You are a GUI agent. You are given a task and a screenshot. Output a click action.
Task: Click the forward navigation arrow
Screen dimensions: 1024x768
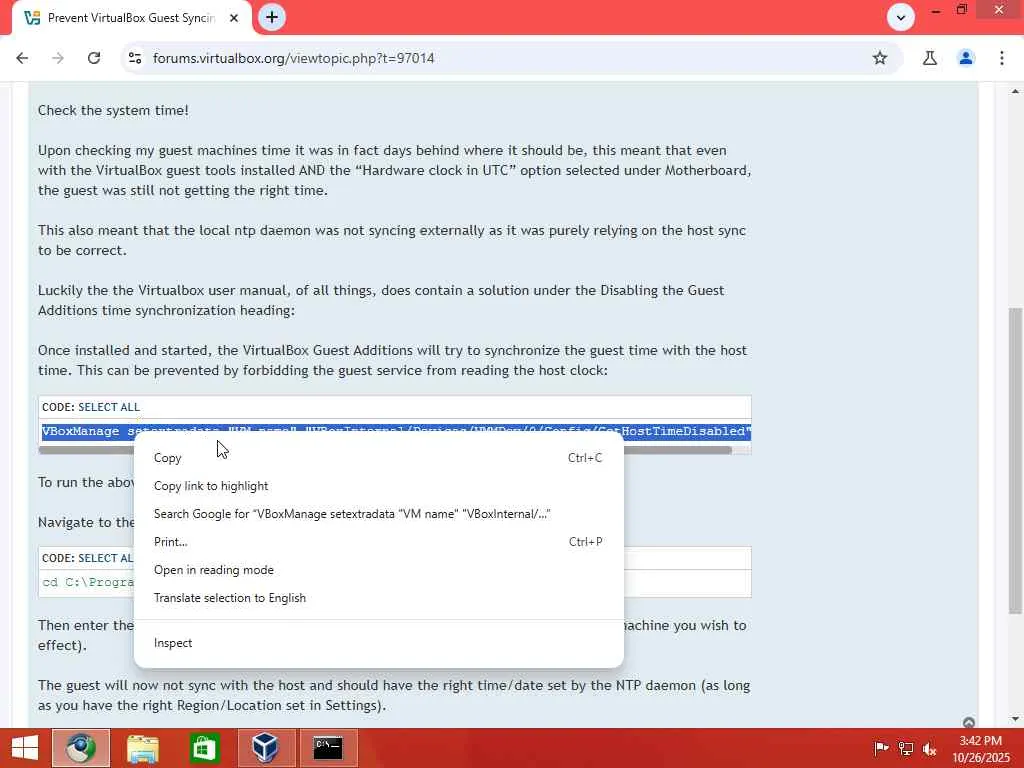tap(58, 58)
